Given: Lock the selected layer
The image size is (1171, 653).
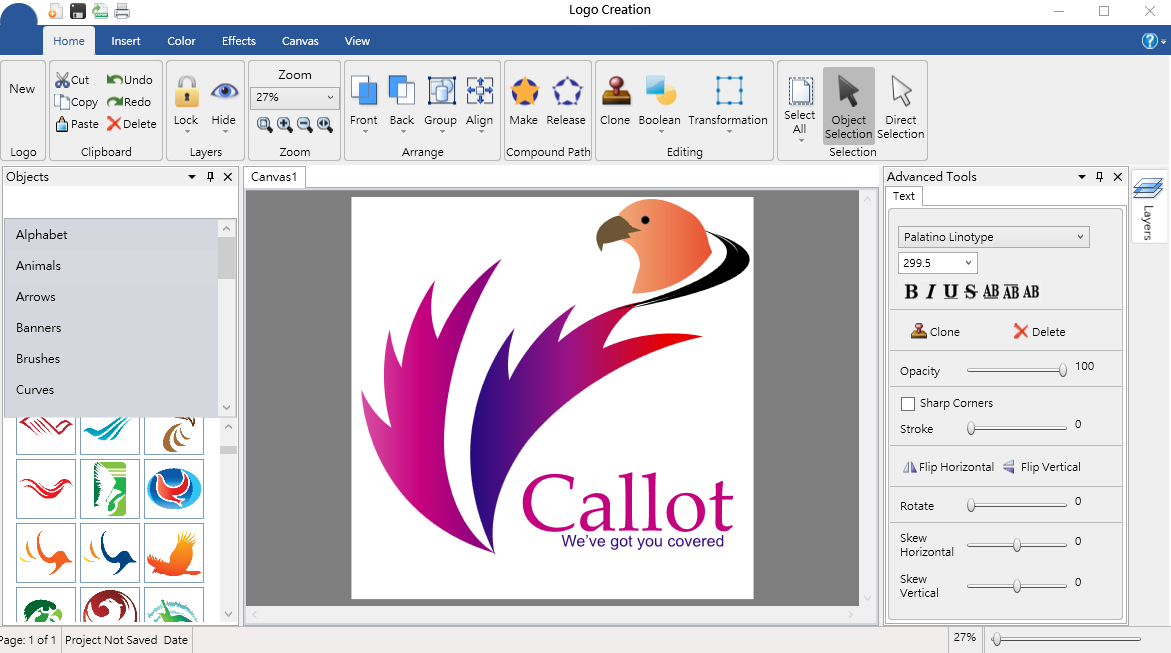Looking at the screenshot, I should coord(186,101).
